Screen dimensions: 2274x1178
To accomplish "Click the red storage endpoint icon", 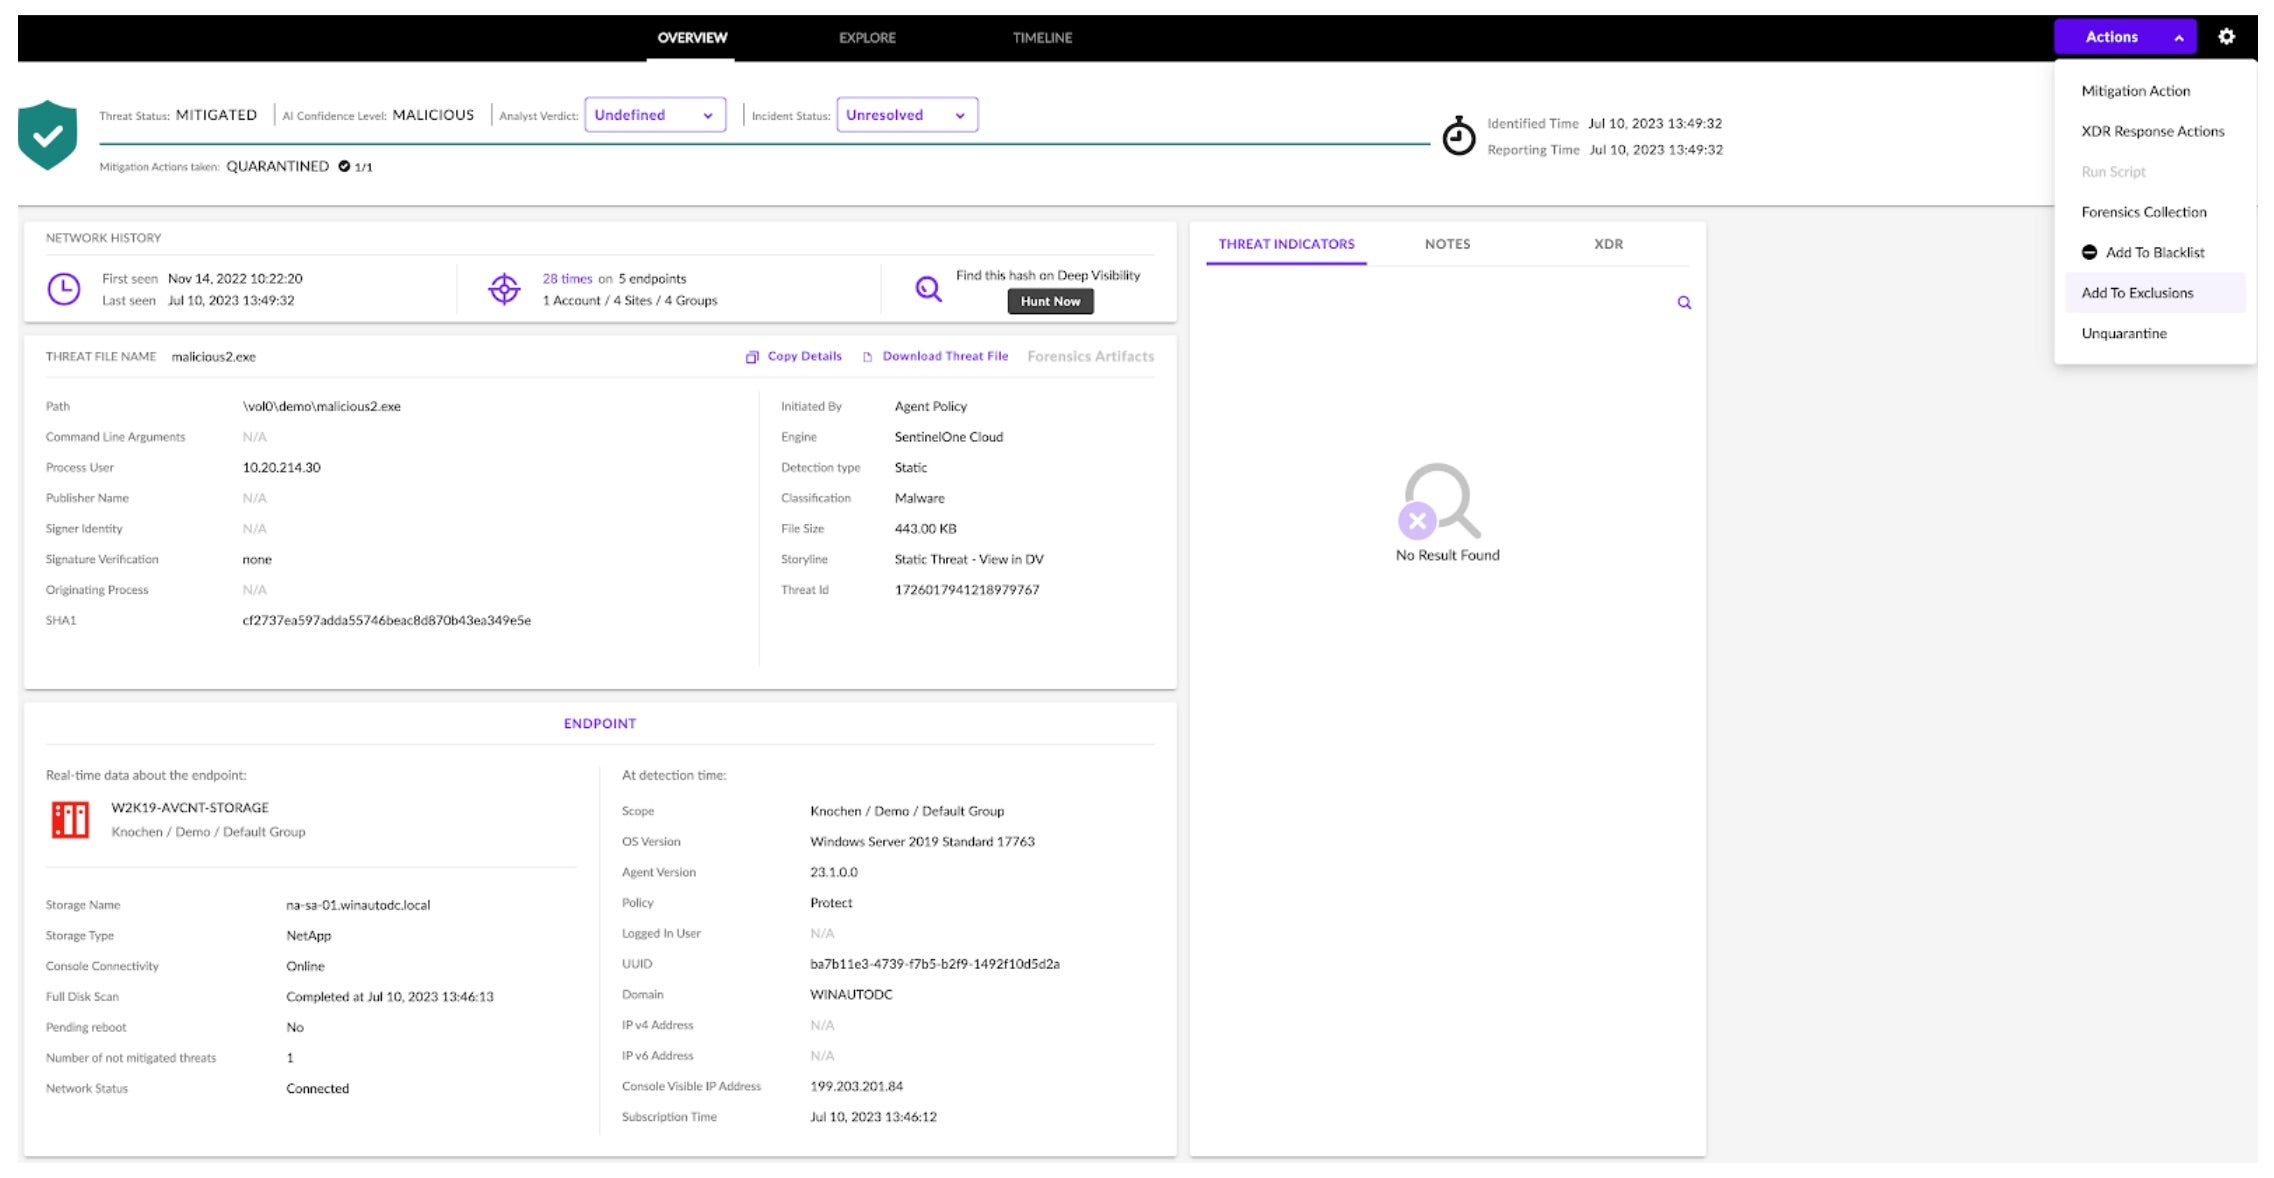I will [x=70, y=820].
